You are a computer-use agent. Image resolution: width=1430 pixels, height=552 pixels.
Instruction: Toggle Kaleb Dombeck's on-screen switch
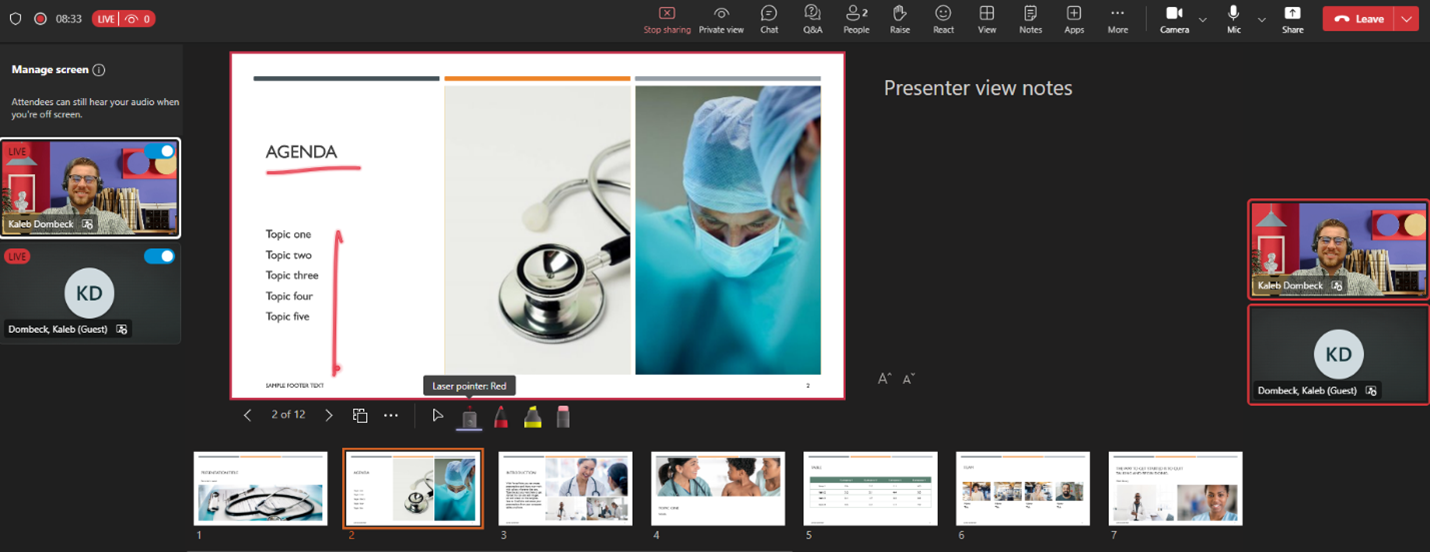click(x=160, y=152)
